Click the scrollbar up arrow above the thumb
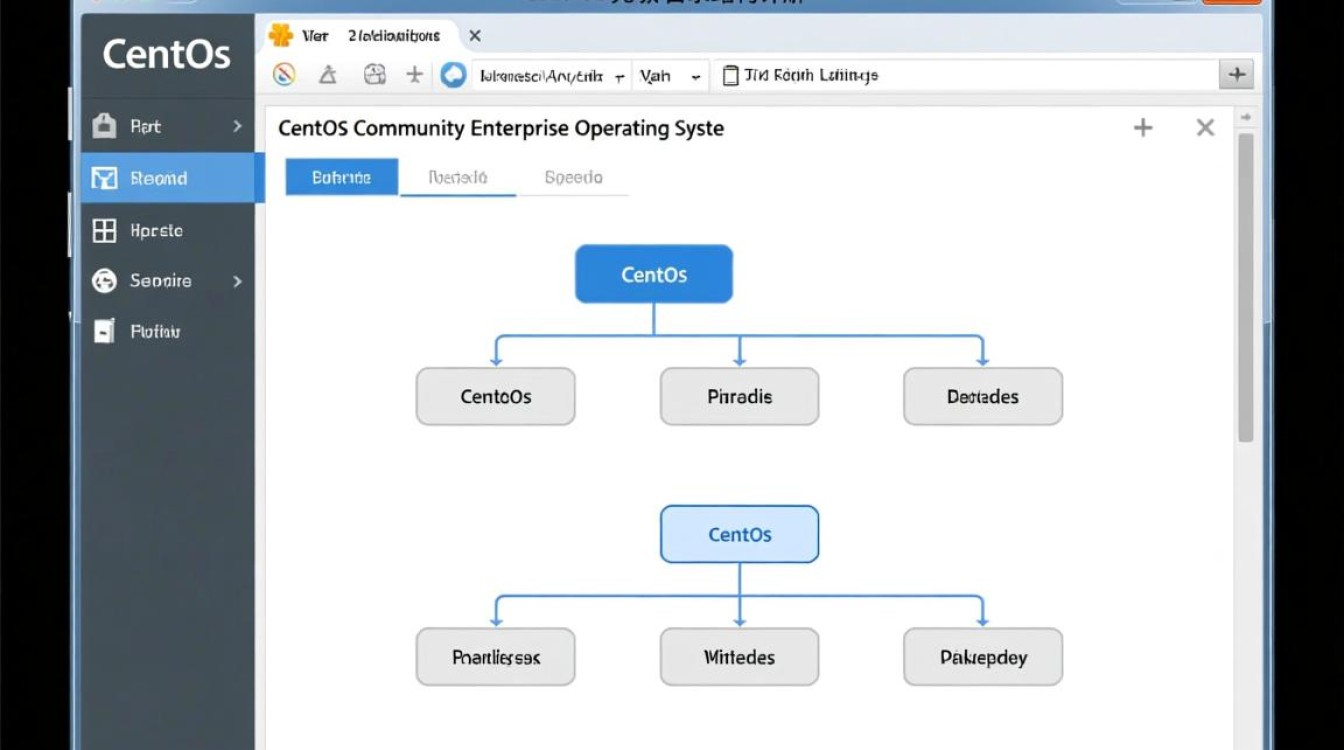 point(1246,118)
